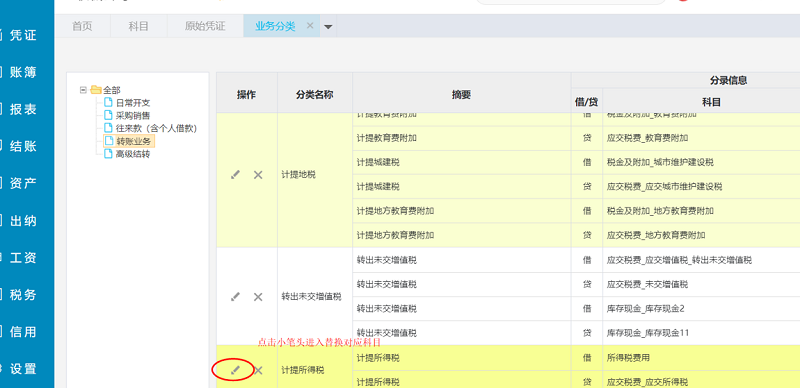
Task: Edit the 计提地税 category with pencil icon
Action: [x=235, y=175]
